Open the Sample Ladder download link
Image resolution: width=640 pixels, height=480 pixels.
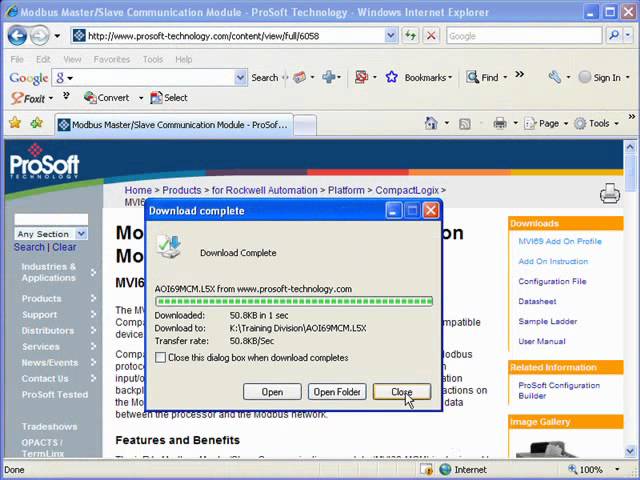click(547, 321)
